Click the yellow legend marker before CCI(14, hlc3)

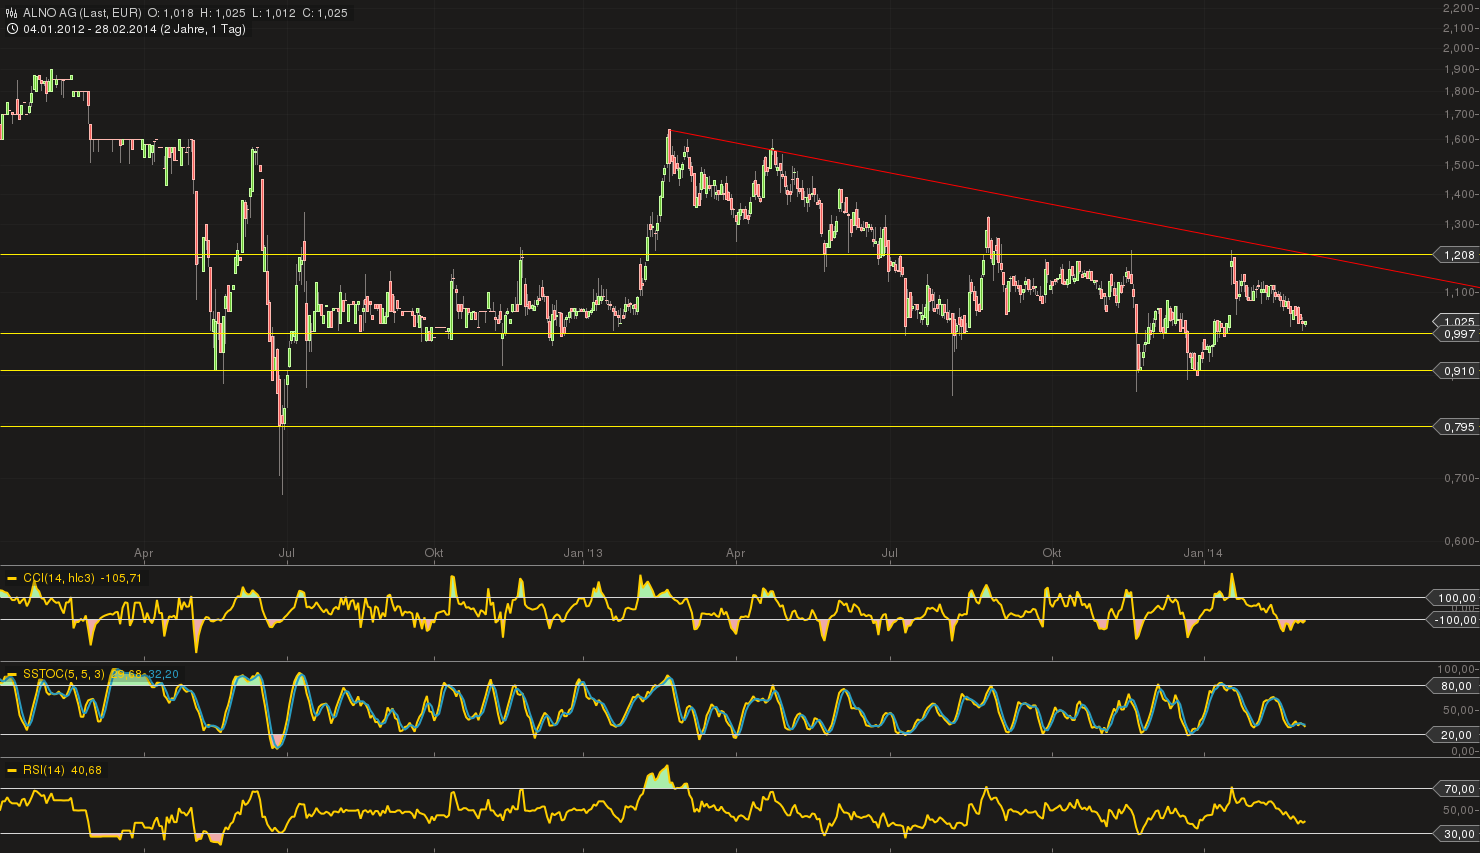[x=11, y=577]
